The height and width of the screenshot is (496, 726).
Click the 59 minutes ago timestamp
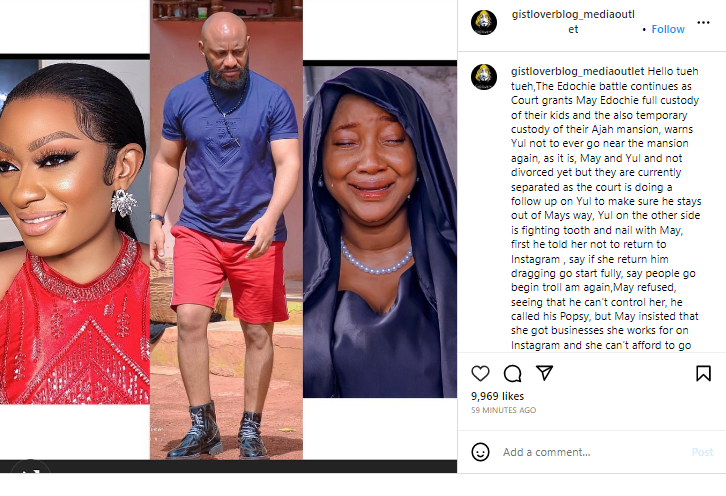tap(503, 410)
